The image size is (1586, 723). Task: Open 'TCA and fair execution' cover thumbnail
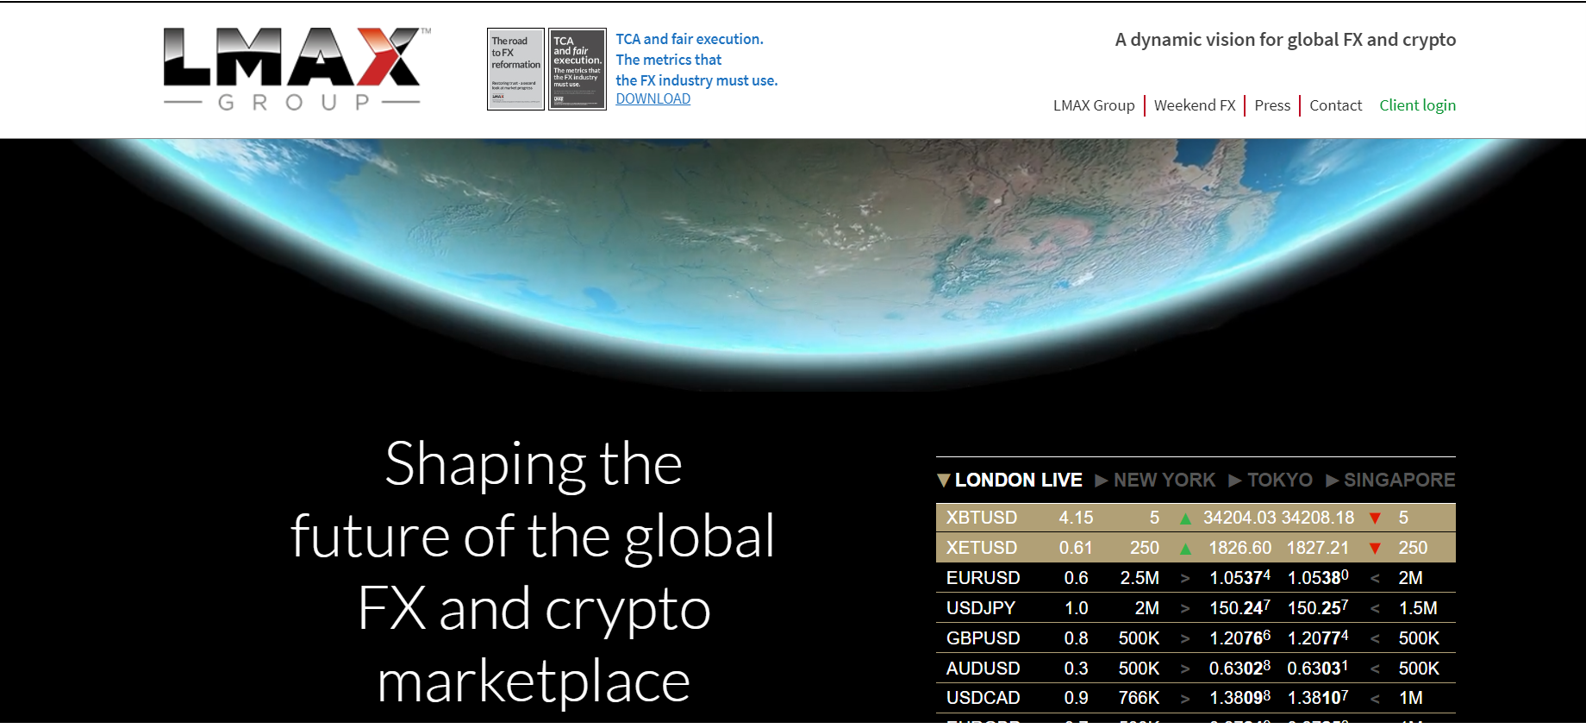click(578, 69)
